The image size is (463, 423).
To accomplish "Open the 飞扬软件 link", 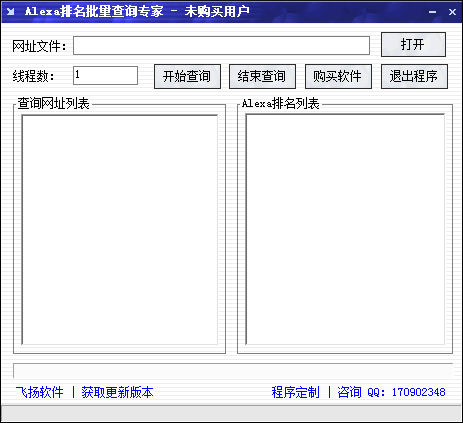I will (x=40, y=392).
